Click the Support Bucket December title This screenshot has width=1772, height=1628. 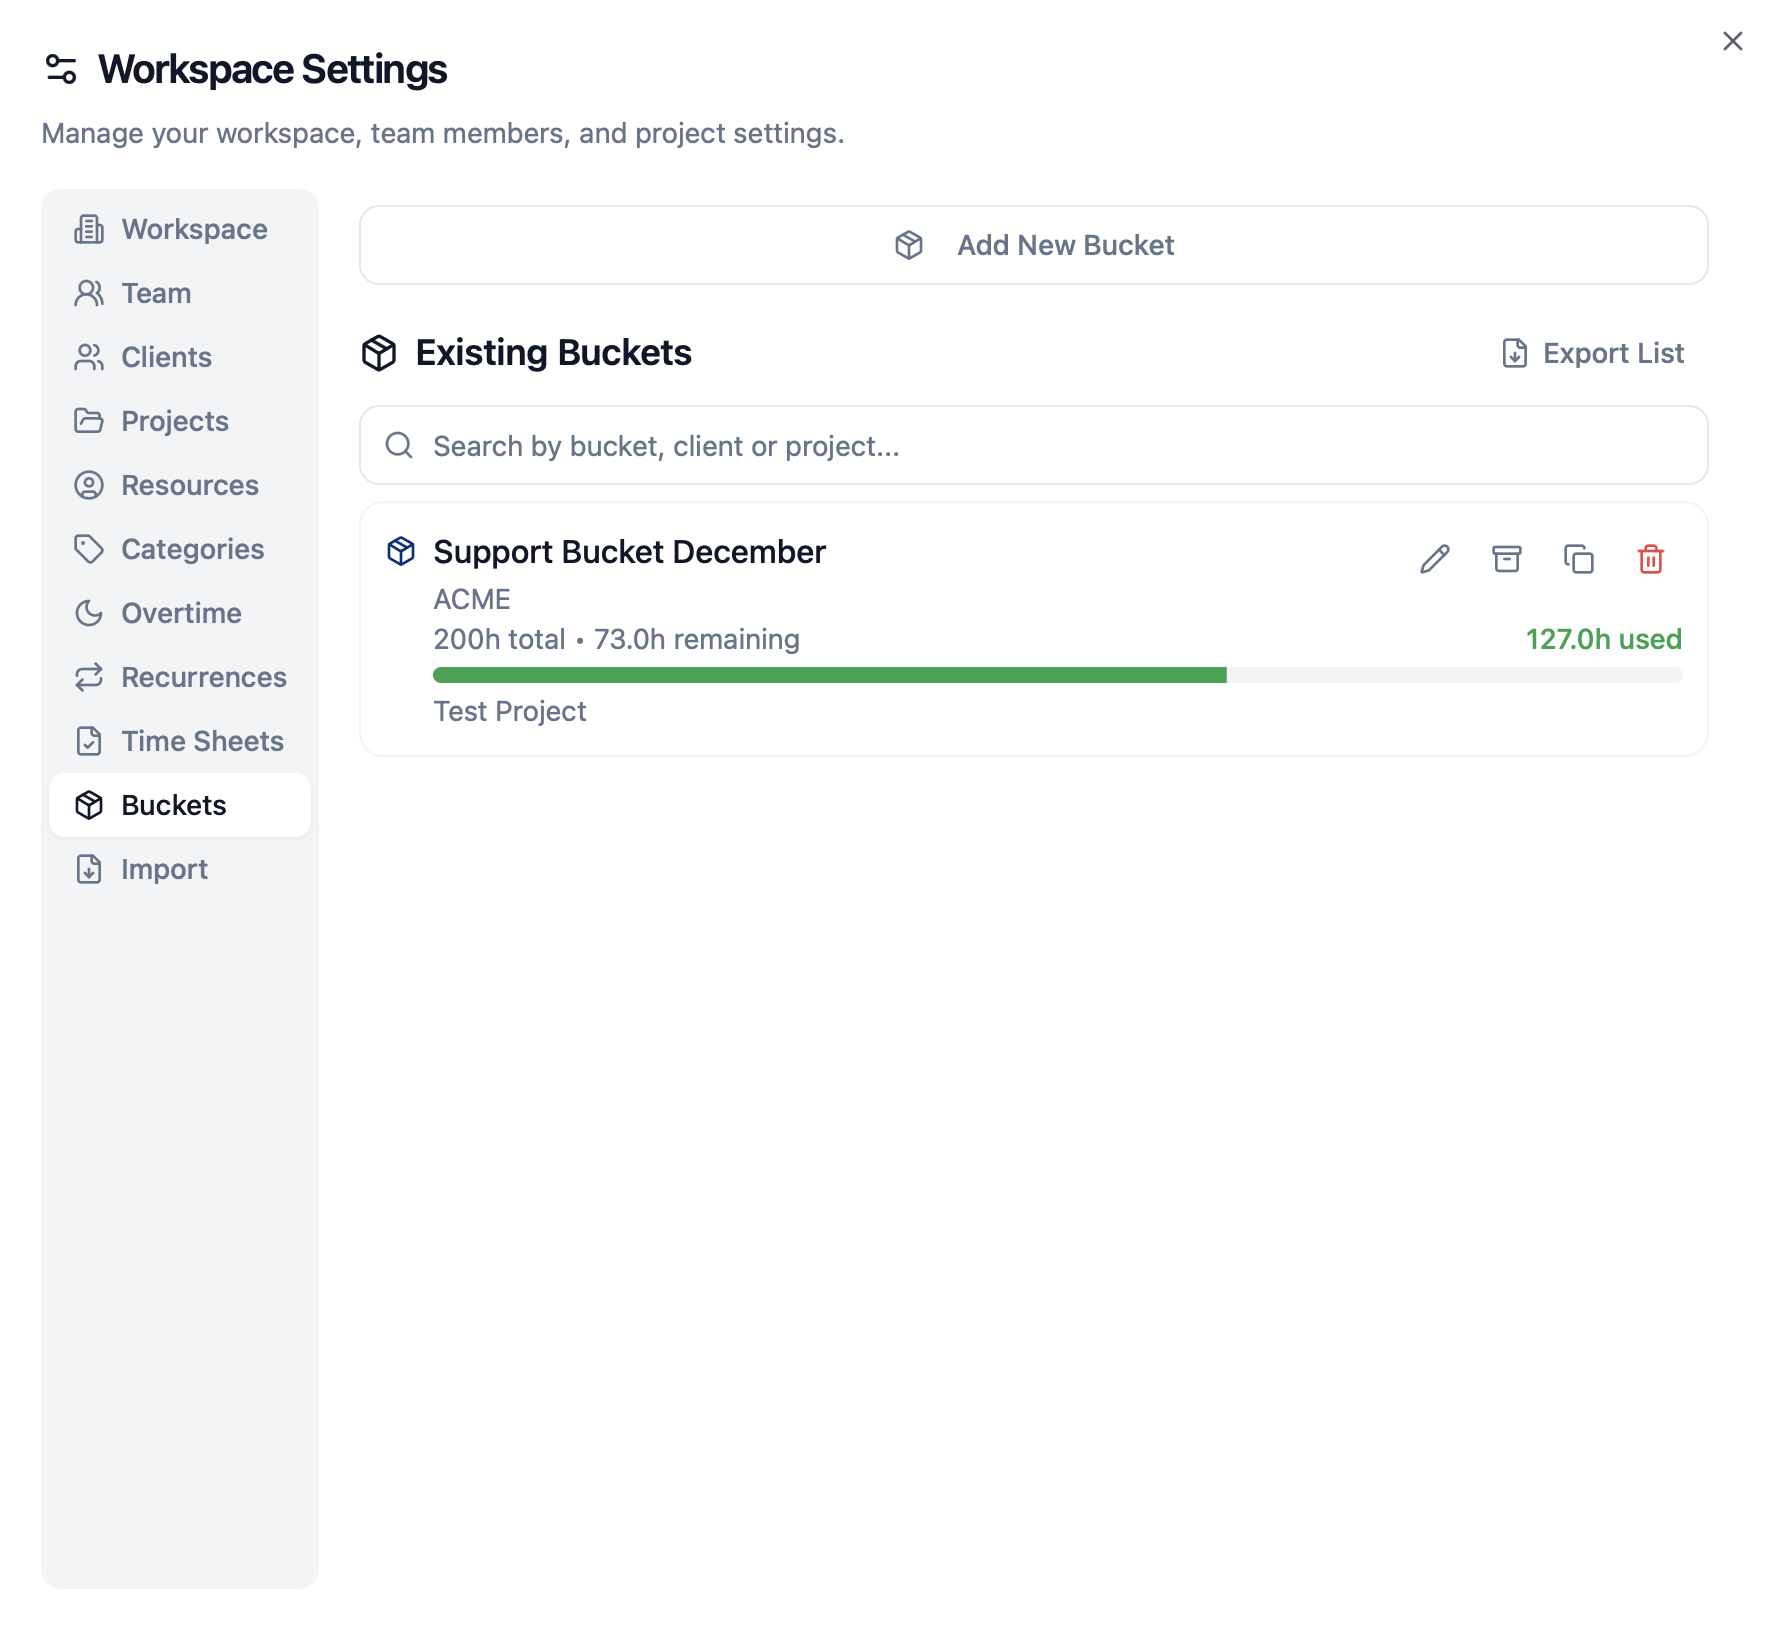pyautogui.click(x=629, y=552)
